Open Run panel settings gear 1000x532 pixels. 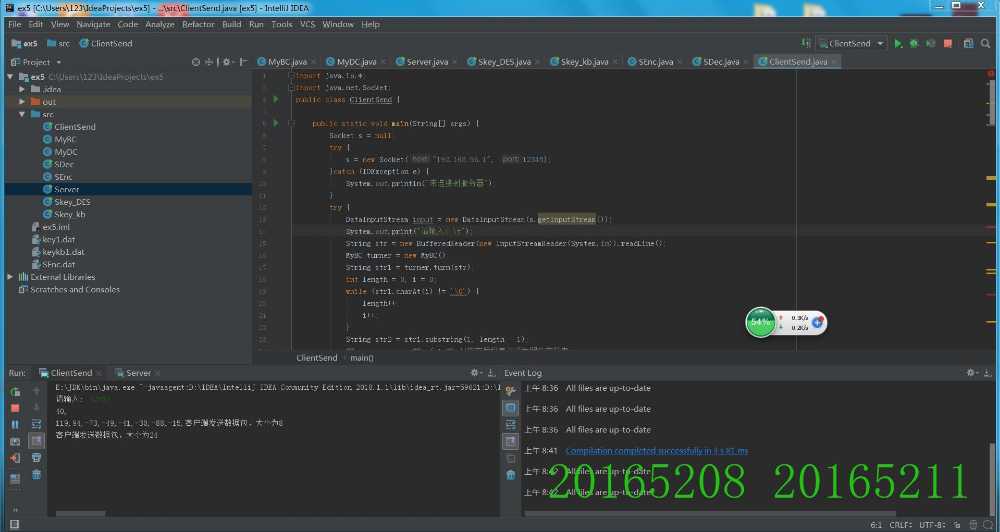pos(475,373)
